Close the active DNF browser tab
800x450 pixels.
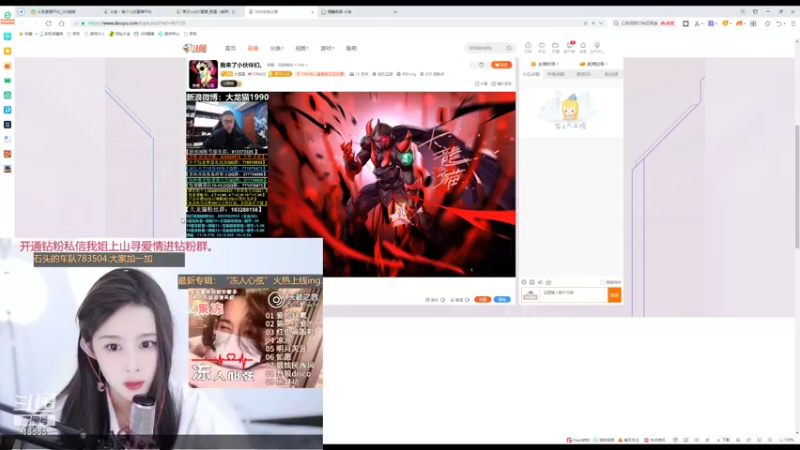[x=312, y=12]
